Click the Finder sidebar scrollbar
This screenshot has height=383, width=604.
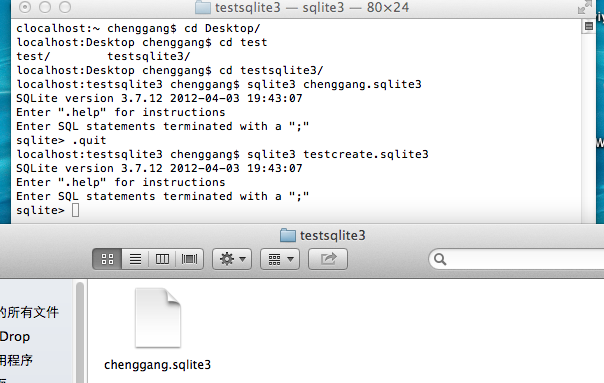(80, 331)
